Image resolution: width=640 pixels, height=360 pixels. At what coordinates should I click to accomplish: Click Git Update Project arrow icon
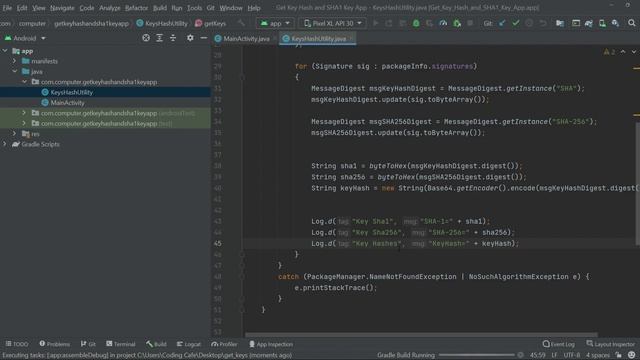[502, 23]
